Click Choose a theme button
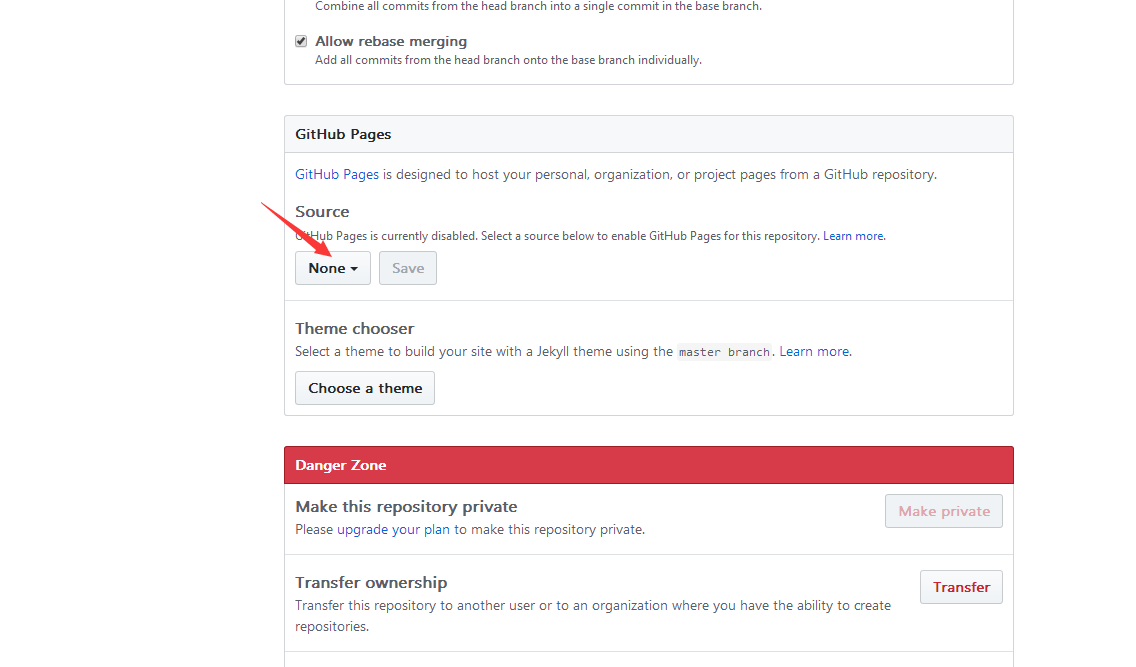The width and height of the screenshot is (1136, 667). click(364, 388)
